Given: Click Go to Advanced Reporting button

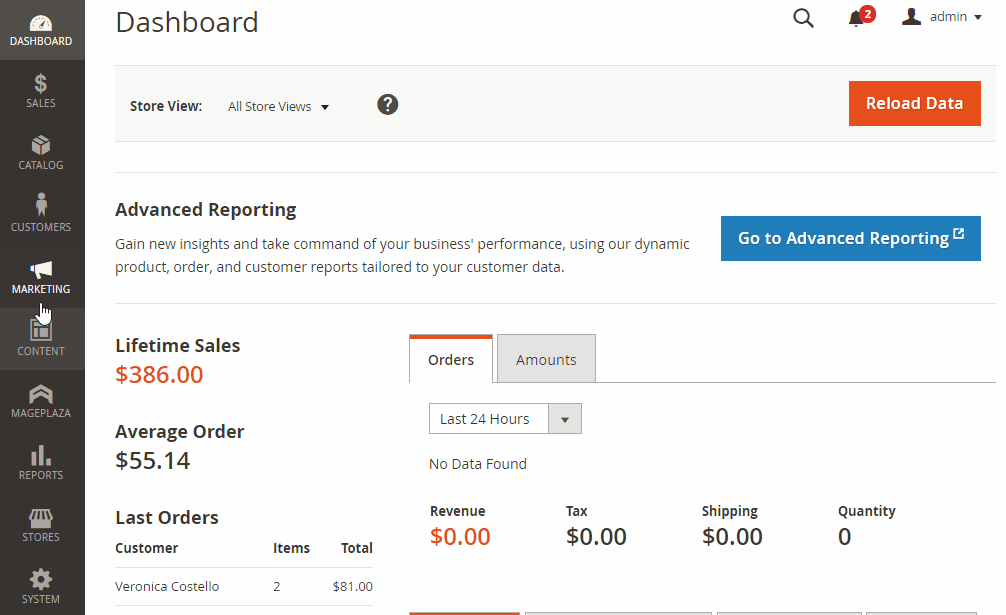Looking at the screenshot, I should click(850, 238).
